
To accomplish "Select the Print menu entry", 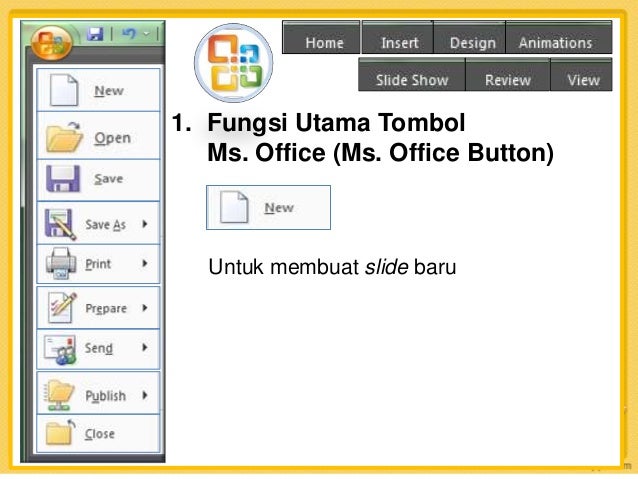I will (x=98, y=264).
